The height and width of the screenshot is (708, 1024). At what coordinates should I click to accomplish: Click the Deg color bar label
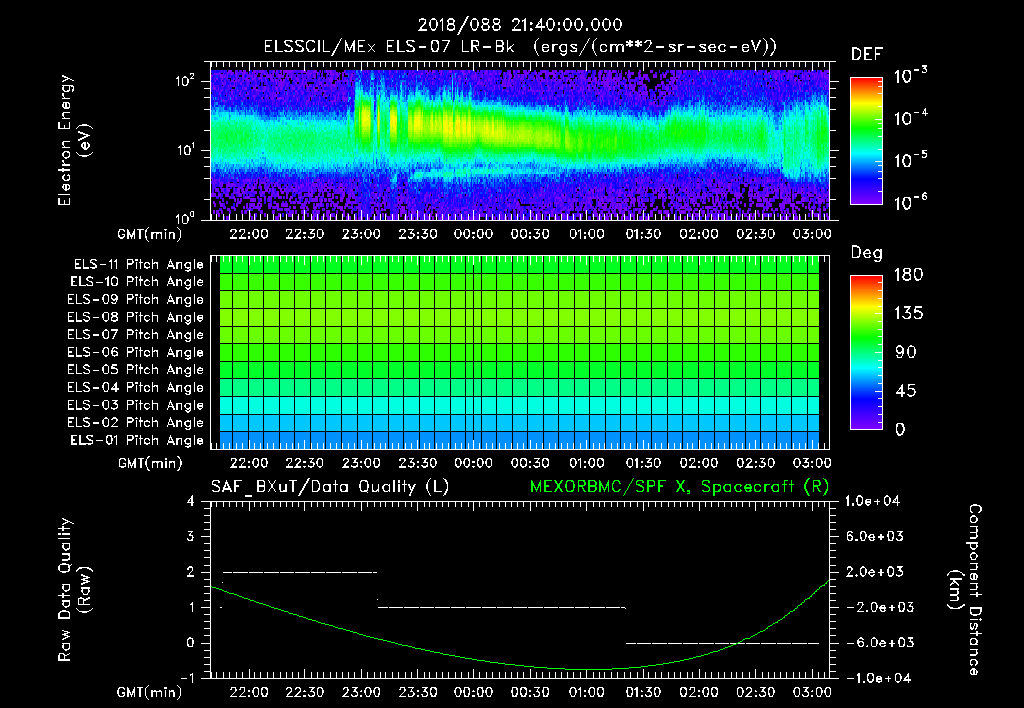coord(866,253)
